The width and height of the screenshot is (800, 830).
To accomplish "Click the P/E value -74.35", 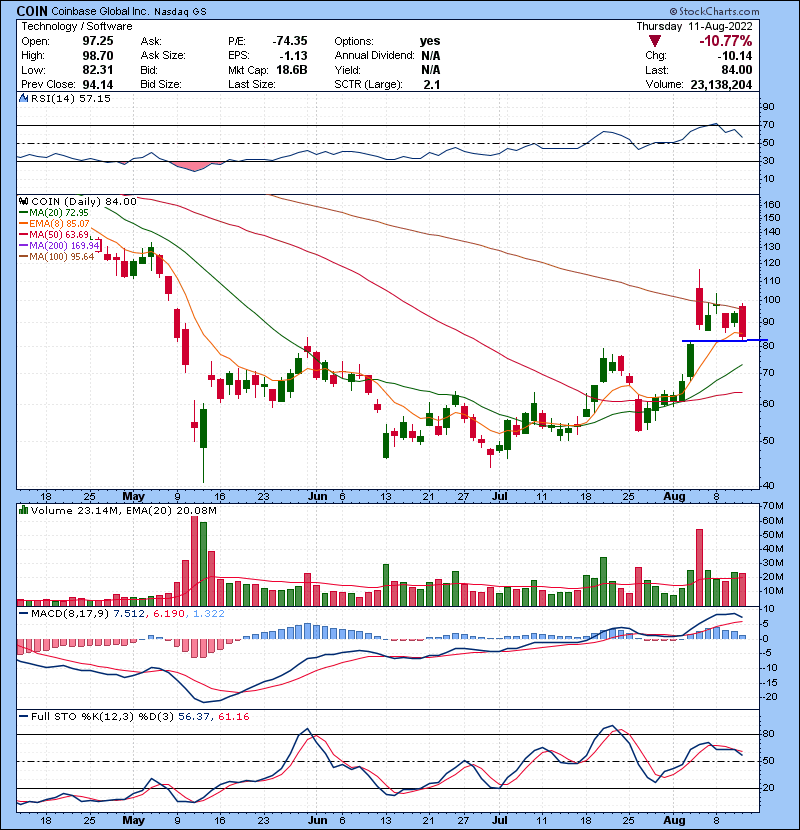I will [x=290, y=41].
